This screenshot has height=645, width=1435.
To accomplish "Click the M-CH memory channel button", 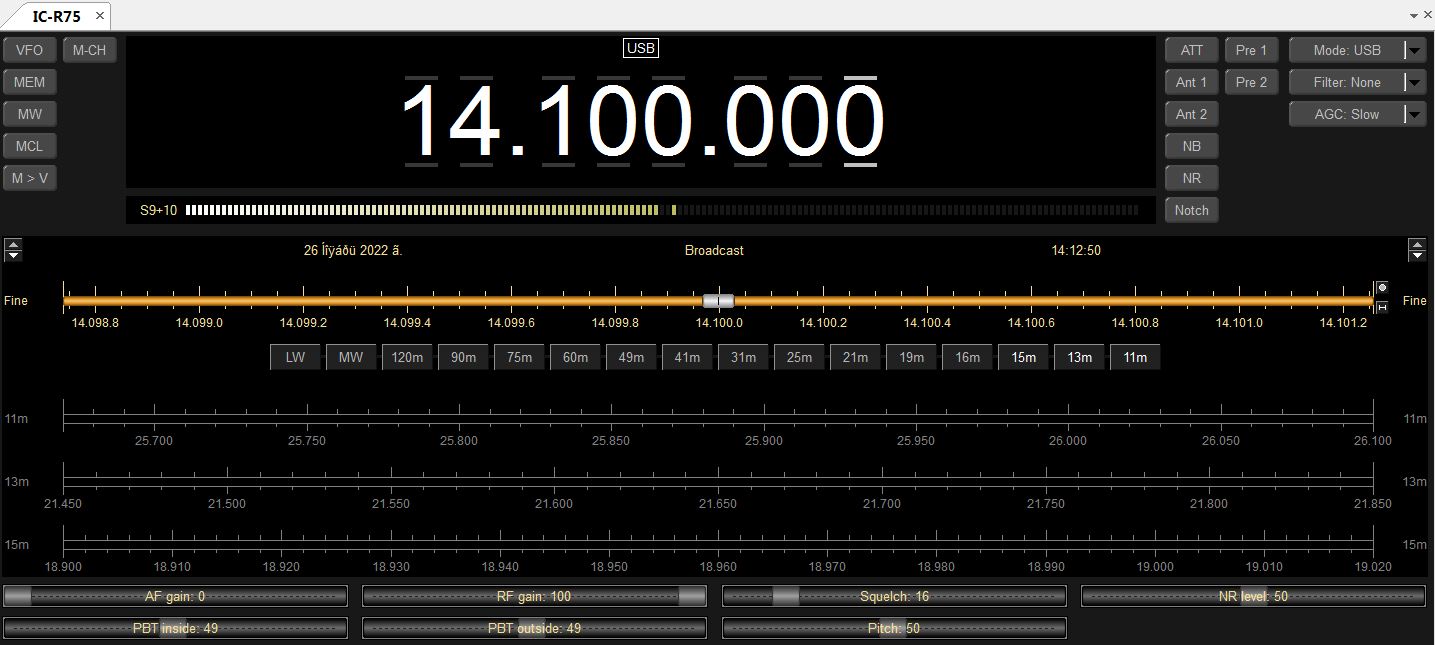I will (90, 50).
